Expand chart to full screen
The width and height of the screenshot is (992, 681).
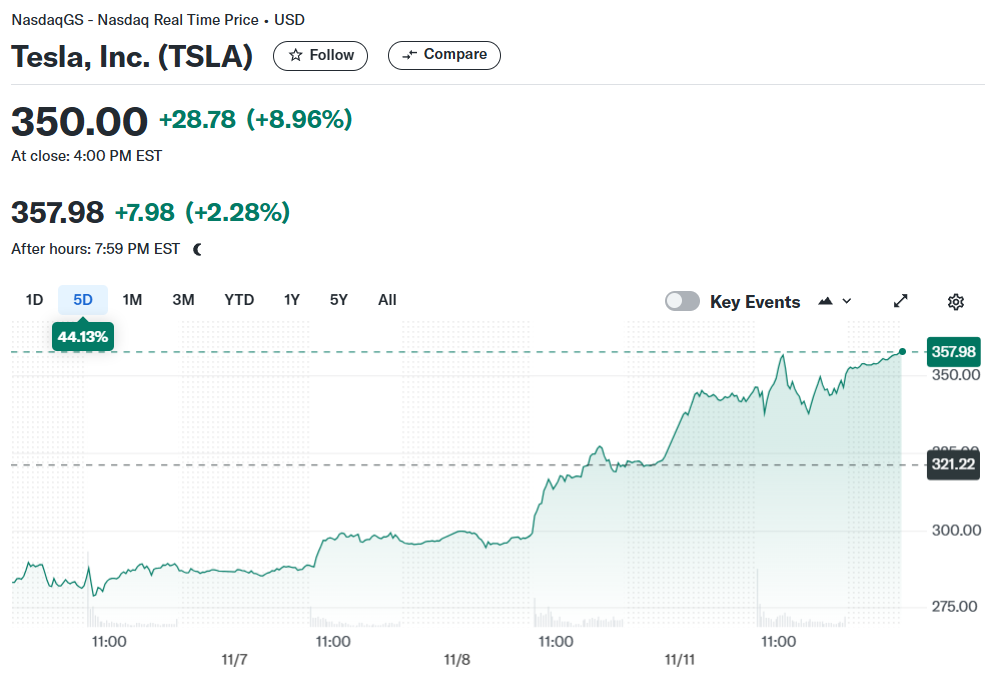[x=900, y=301]
